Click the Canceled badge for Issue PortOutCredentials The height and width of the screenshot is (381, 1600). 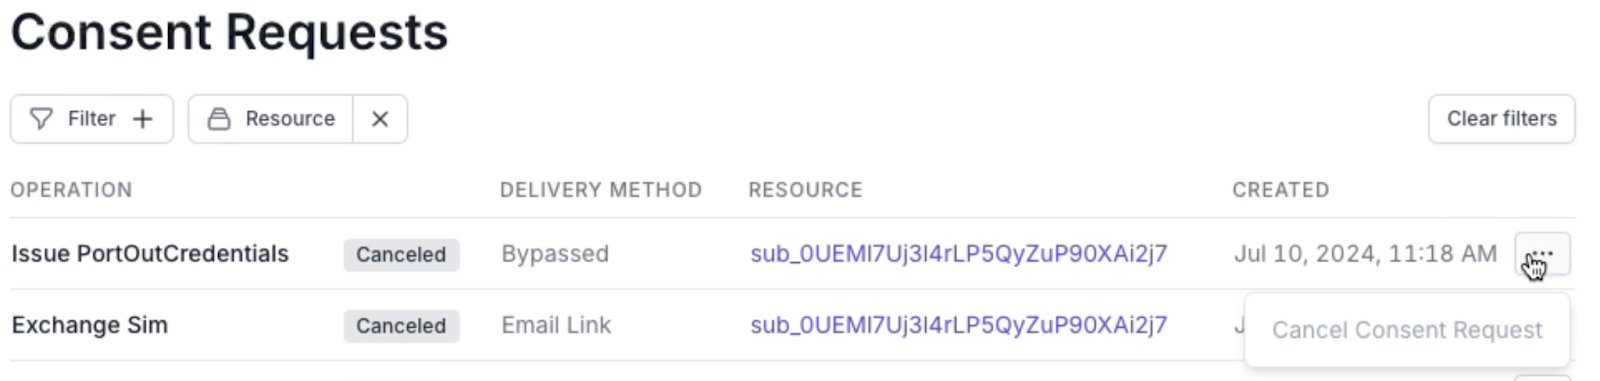click(401, 254)
